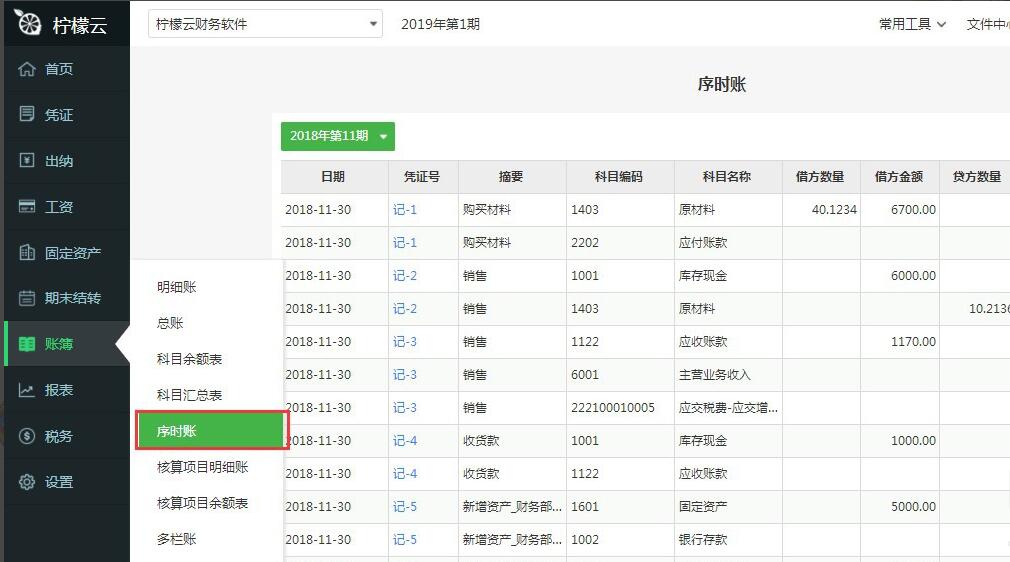Image resolution: width=1010 pixels, height=562 pixels.
Task: Click the 设置 gear icon
Action: pos(26,482)
